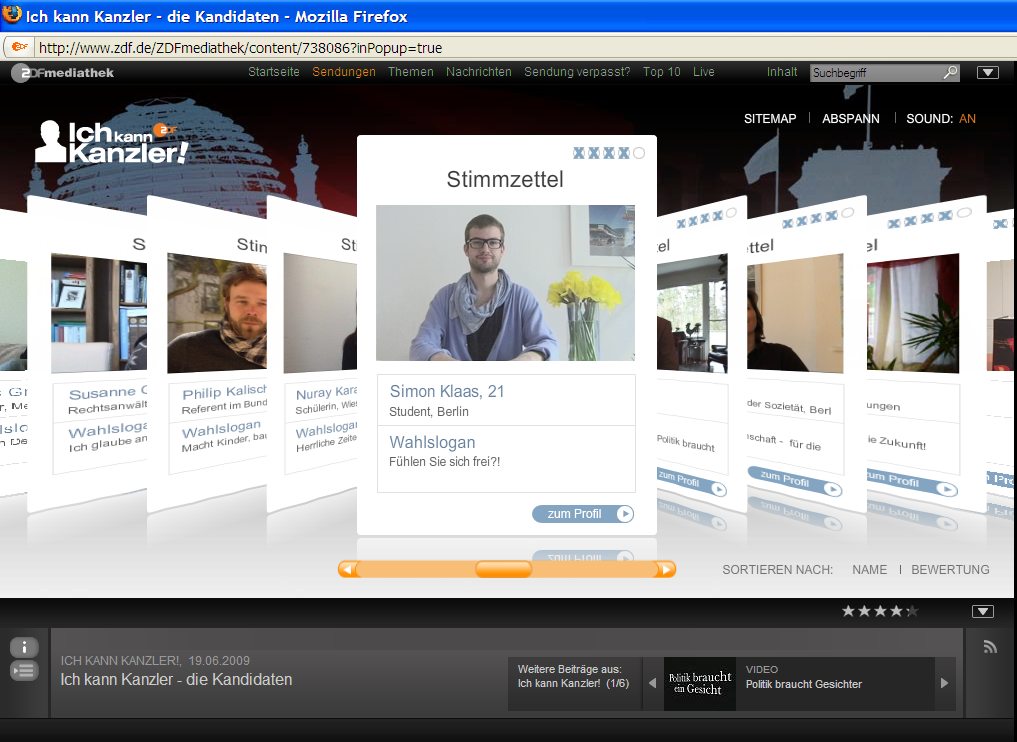Open the top-right dropdown arrow beside search
1017x742 pixels.
(x=987, y=73)
